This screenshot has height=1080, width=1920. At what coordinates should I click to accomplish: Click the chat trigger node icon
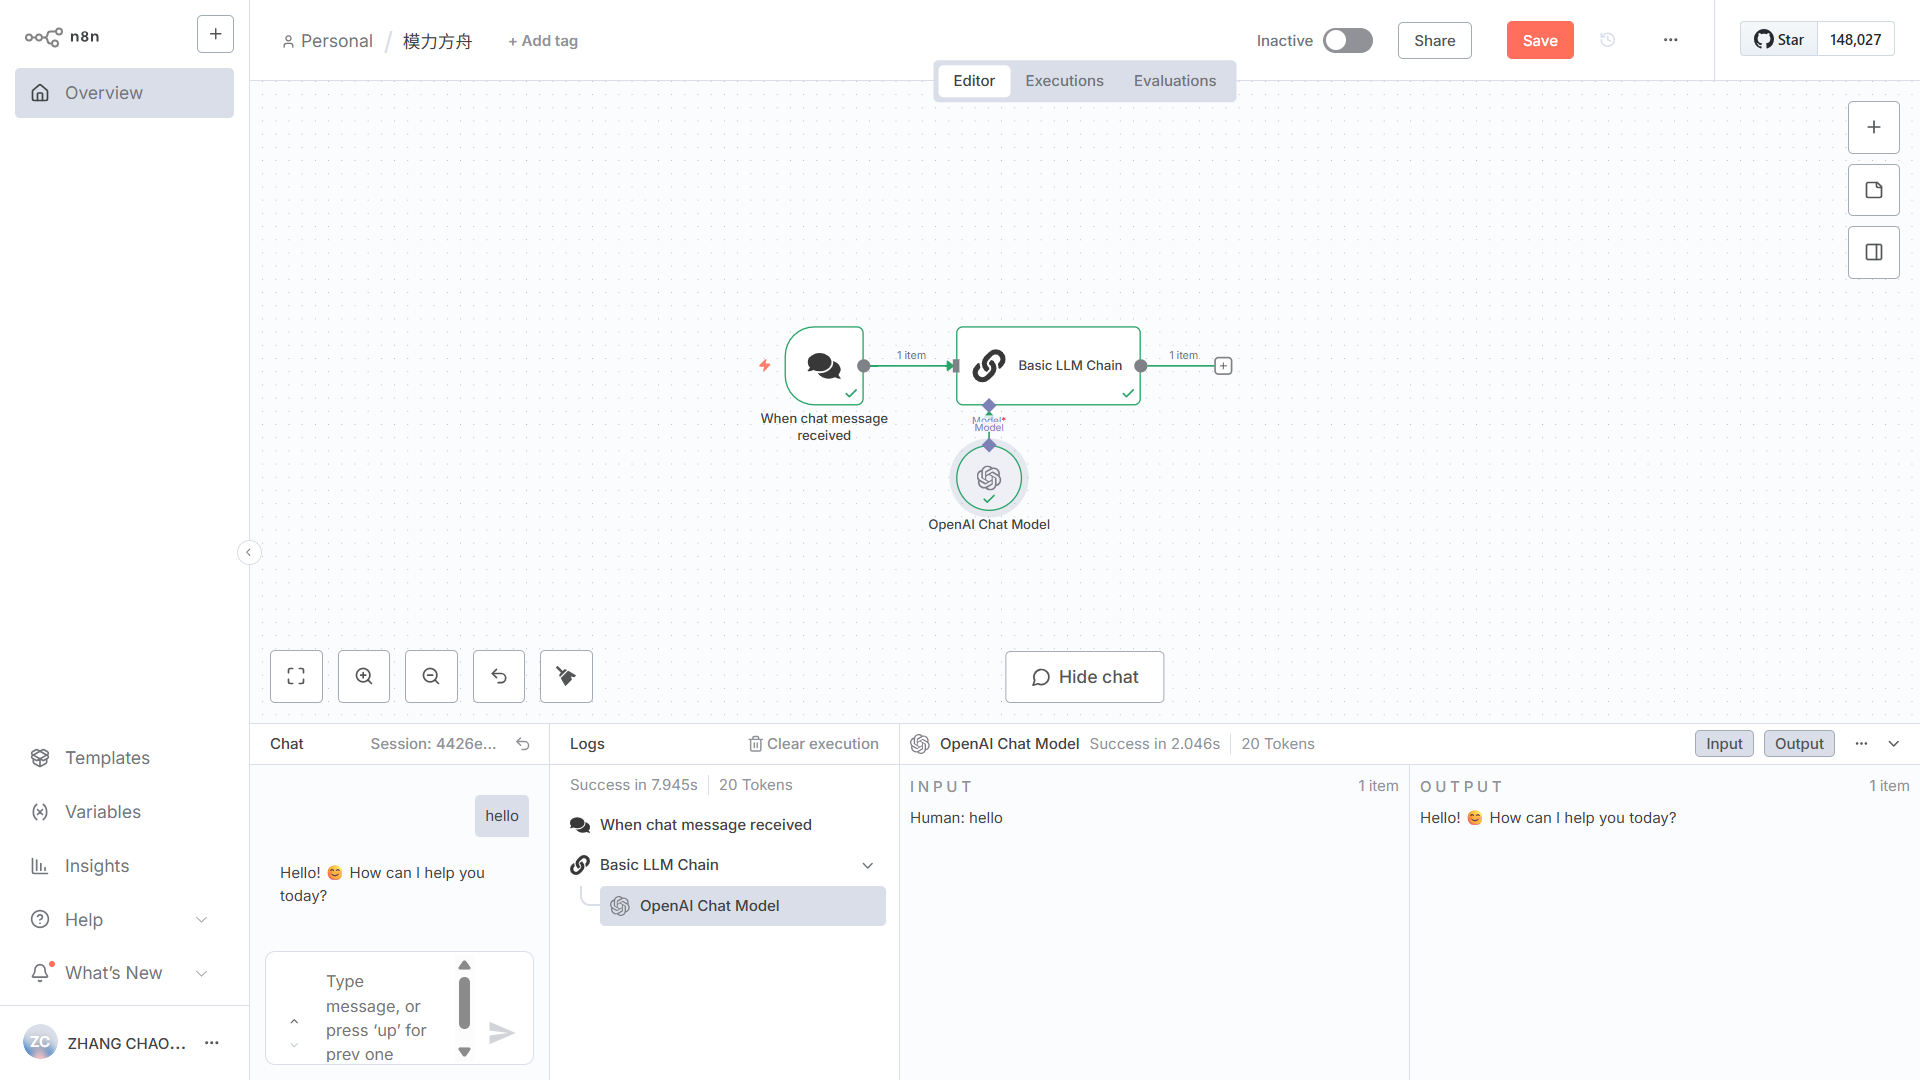pos(824,365)
